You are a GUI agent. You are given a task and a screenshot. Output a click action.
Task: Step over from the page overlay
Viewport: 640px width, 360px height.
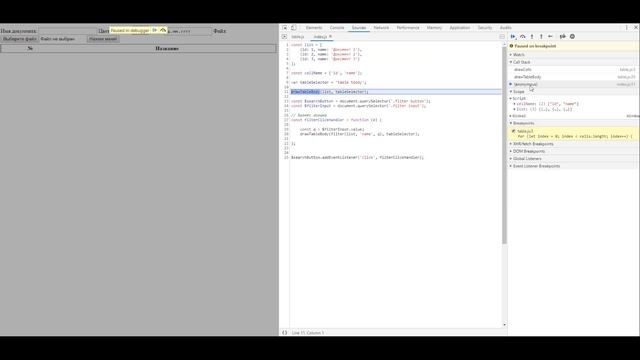click(163, 30)
